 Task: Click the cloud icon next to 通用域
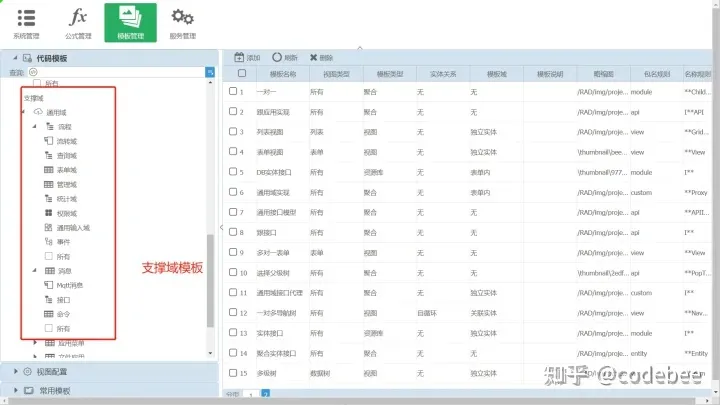(x=38, y=112)
